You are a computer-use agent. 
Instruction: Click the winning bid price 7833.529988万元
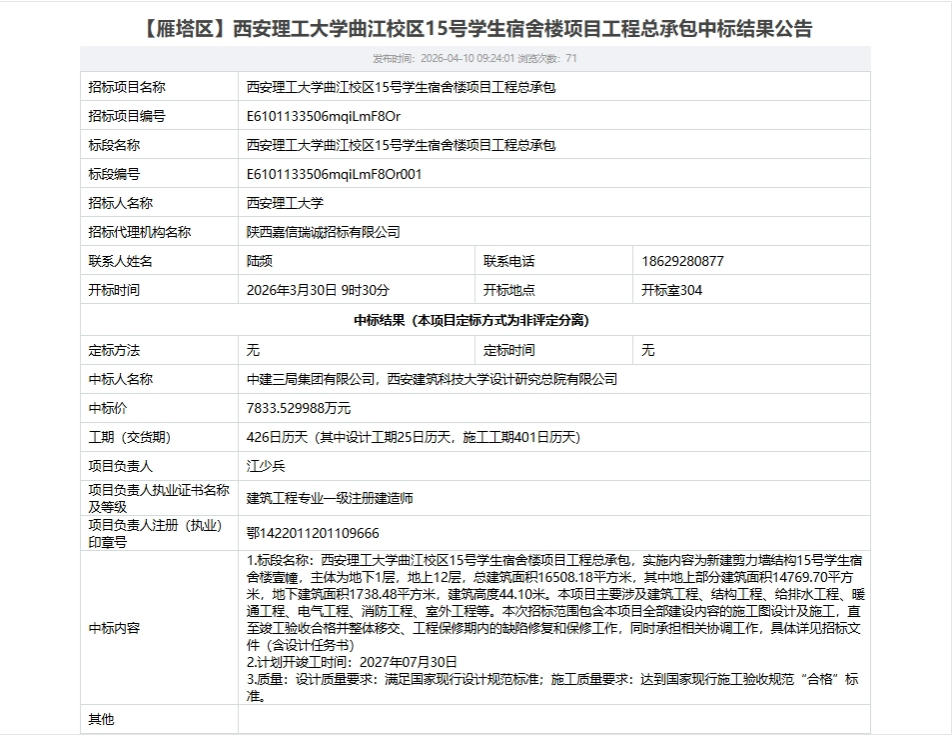point(298,408)
